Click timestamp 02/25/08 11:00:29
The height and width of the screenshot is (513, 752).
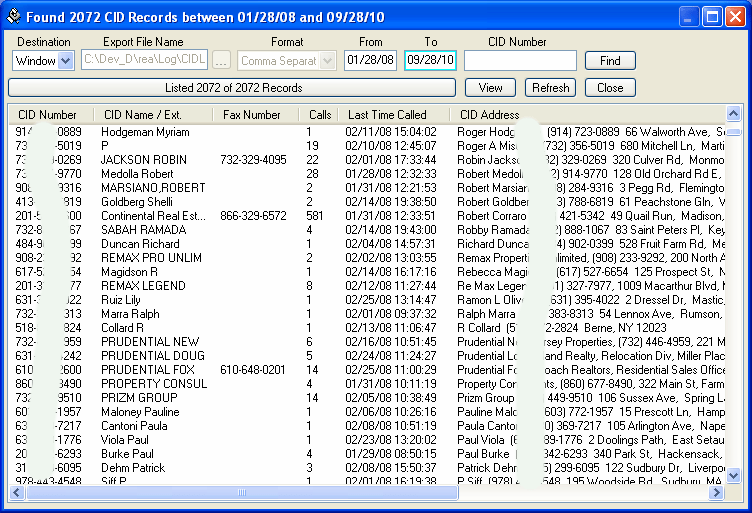point(391,370)
